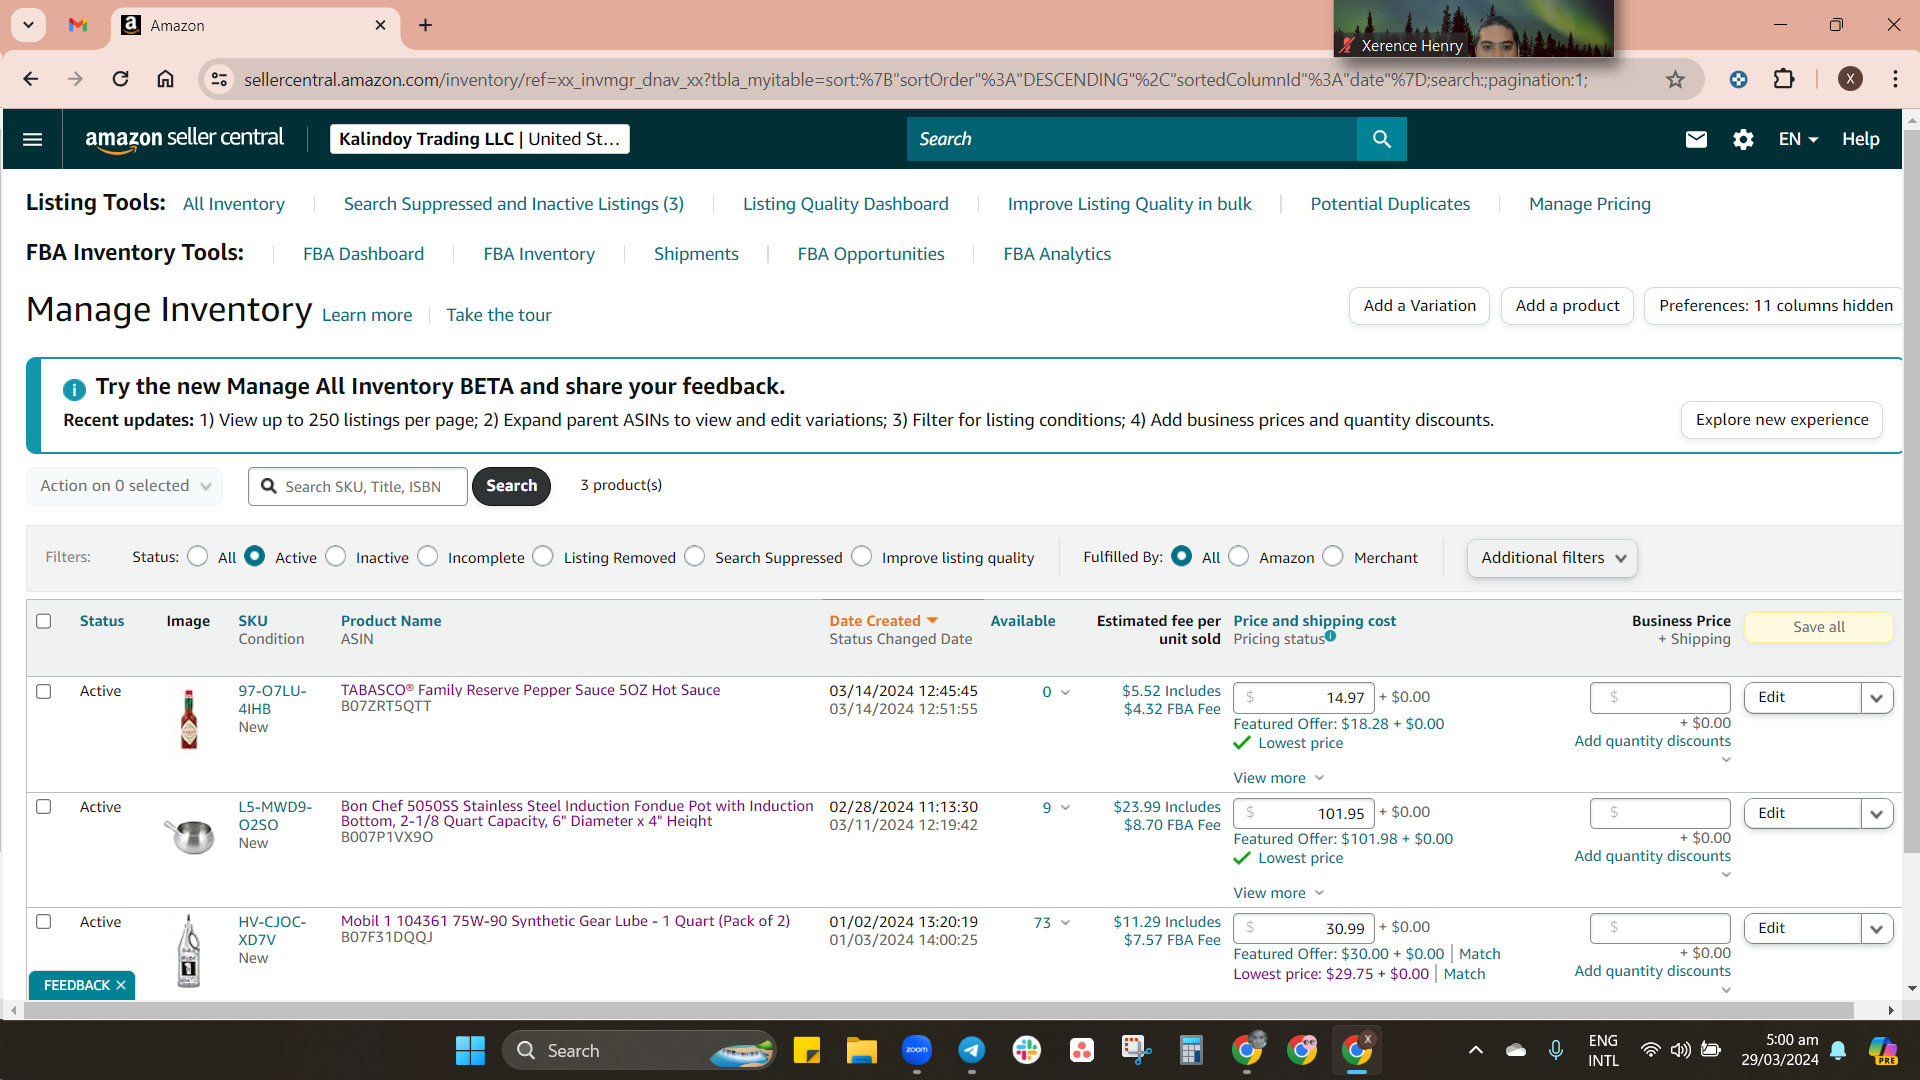The height and width of the screenshot is (1080, 1920).
Task: Open the EN language dropdown
Action: (1798, 139)
